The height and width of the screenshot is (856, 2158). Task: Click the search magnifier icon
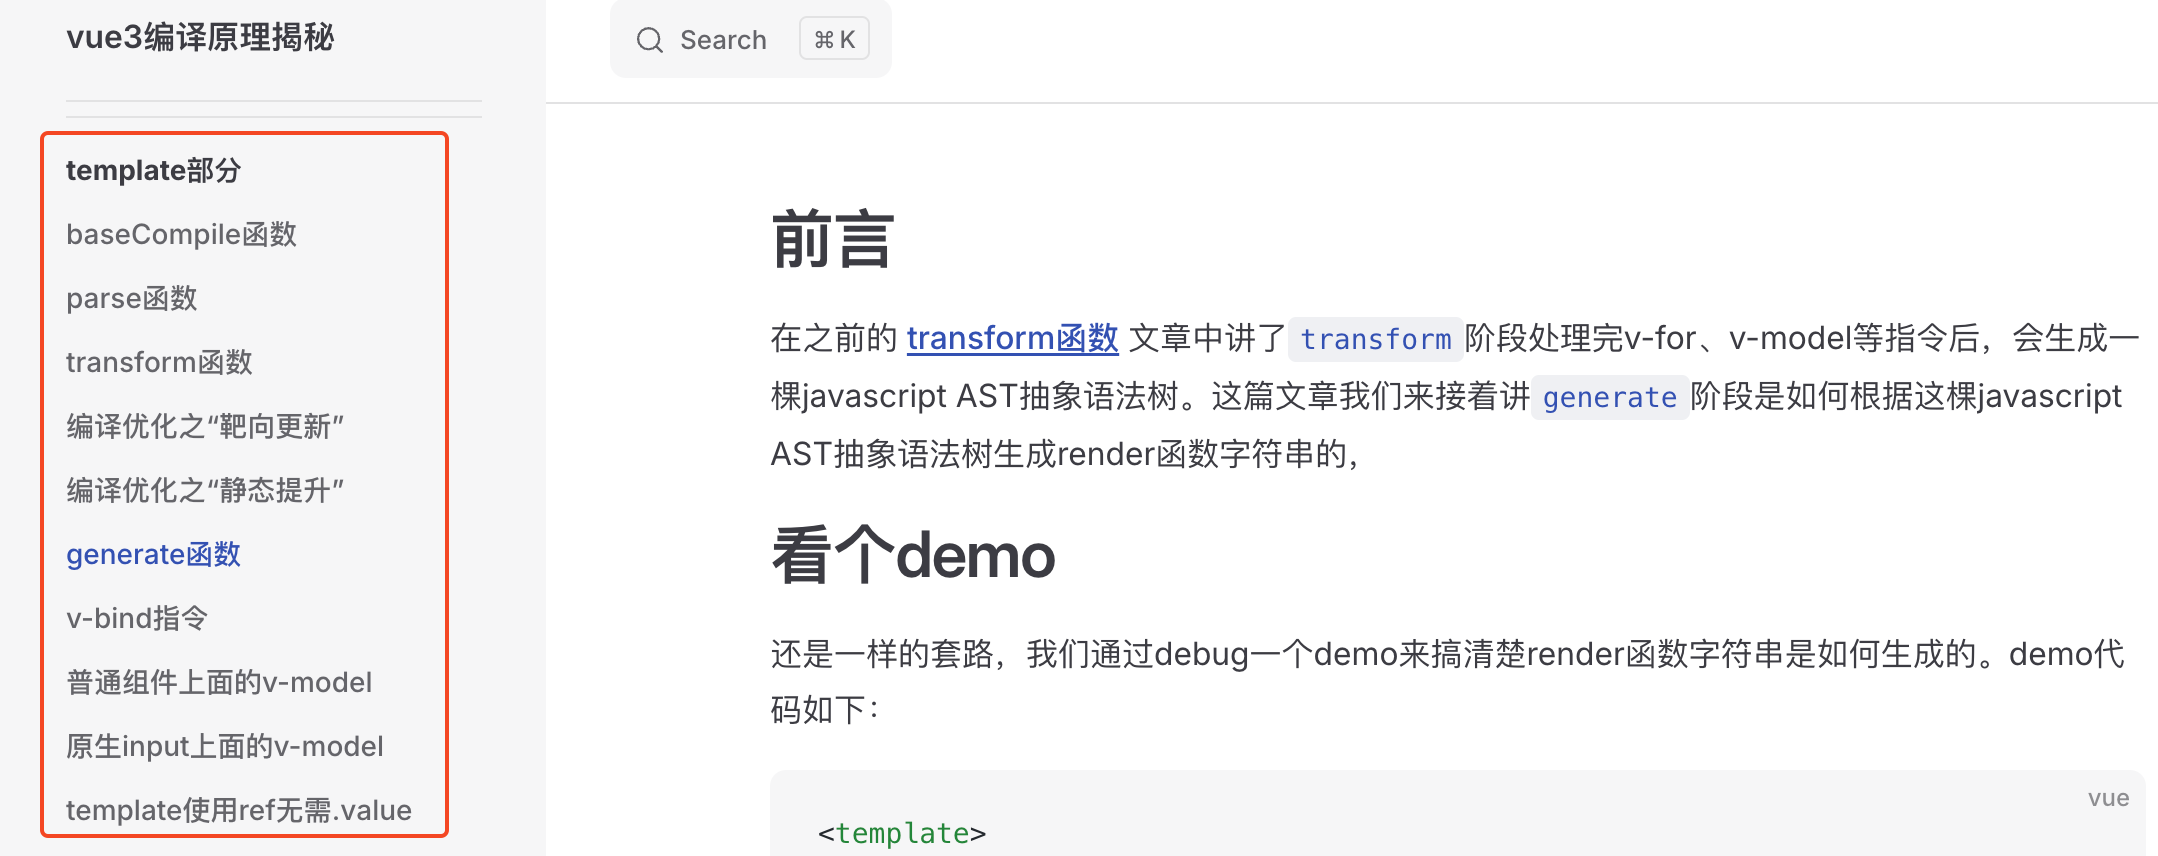[650, 40]
